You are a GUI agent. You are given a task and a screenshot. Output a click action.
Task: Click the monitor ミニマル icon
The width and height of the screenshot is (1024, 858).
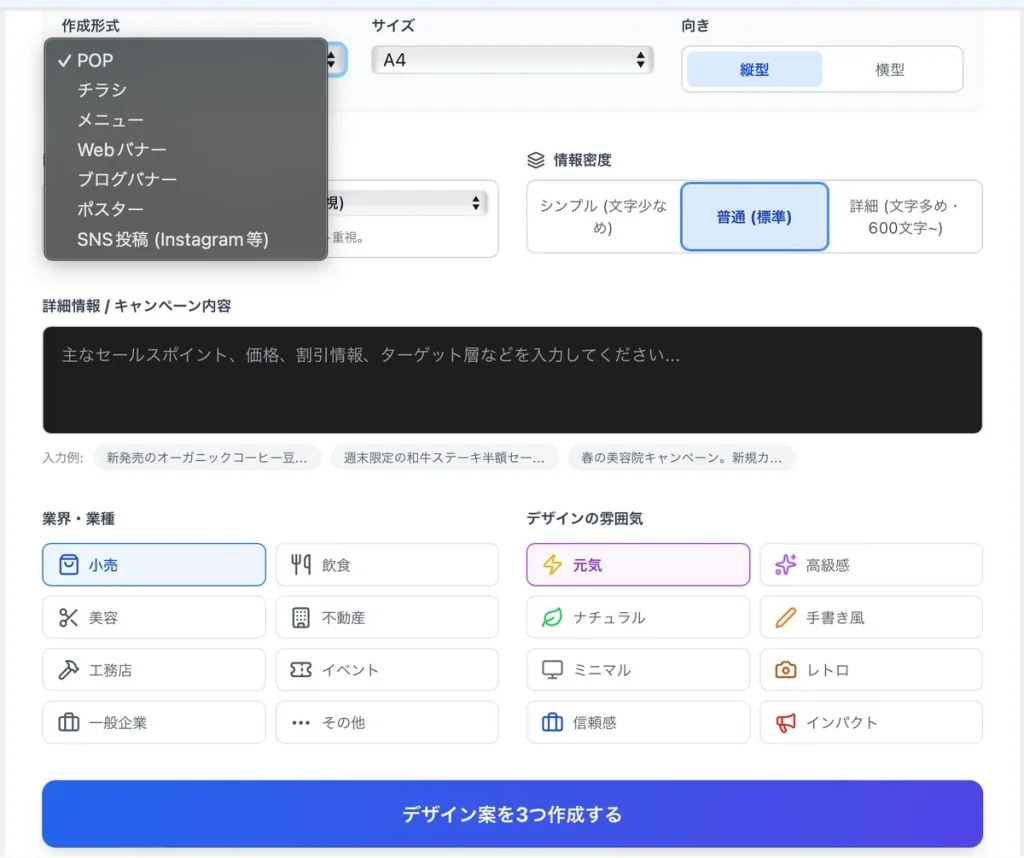click(552, 670)
